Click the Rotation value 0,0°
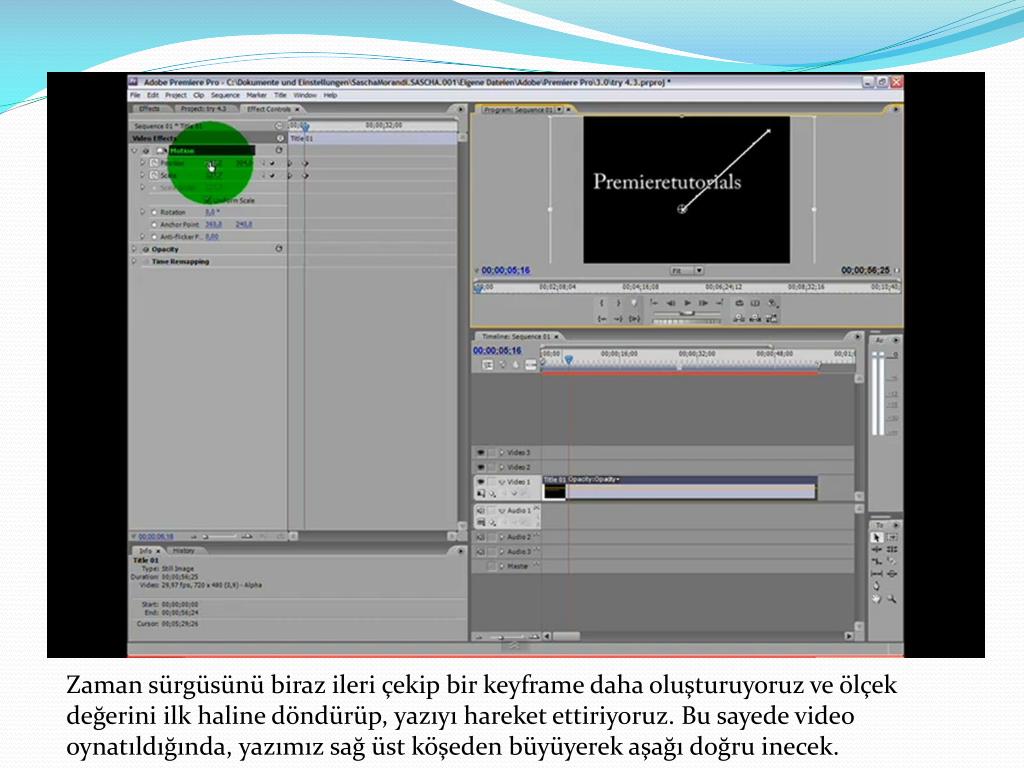Viewport: 1024px width, 768px height. [x=212, y=212]
